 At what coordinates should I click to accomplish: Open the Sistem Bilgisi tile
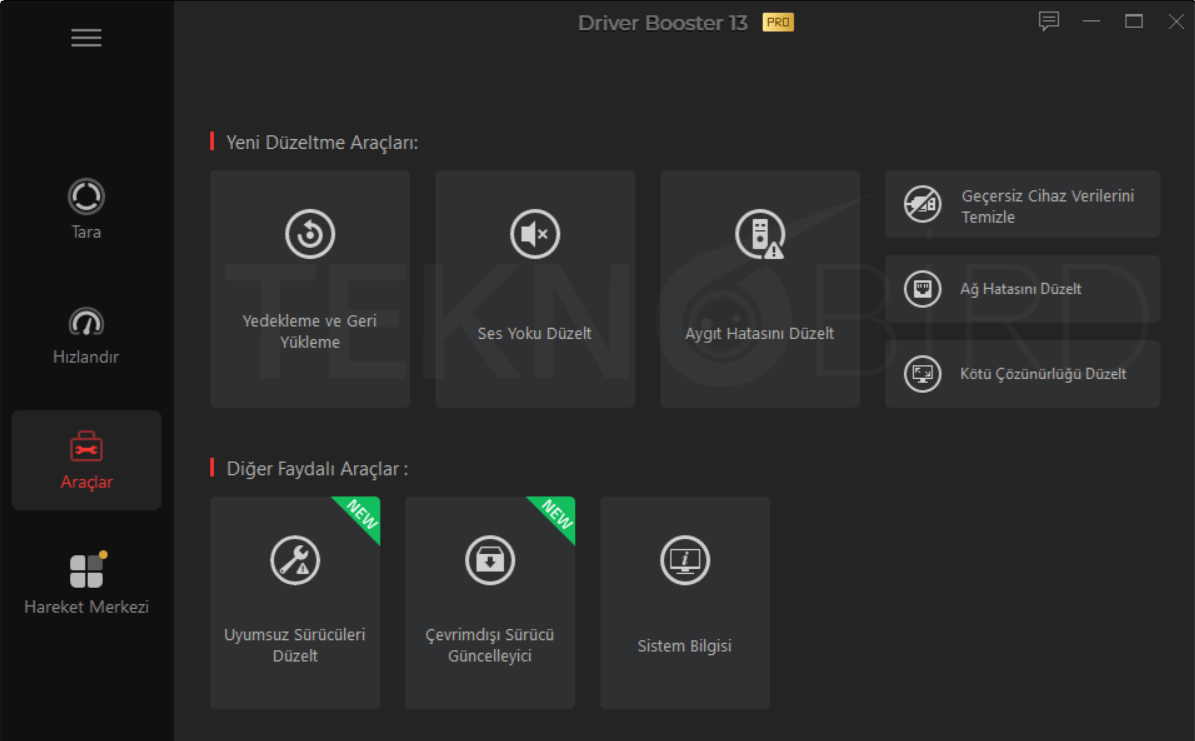pyautogui.click(x=685, y=602)
